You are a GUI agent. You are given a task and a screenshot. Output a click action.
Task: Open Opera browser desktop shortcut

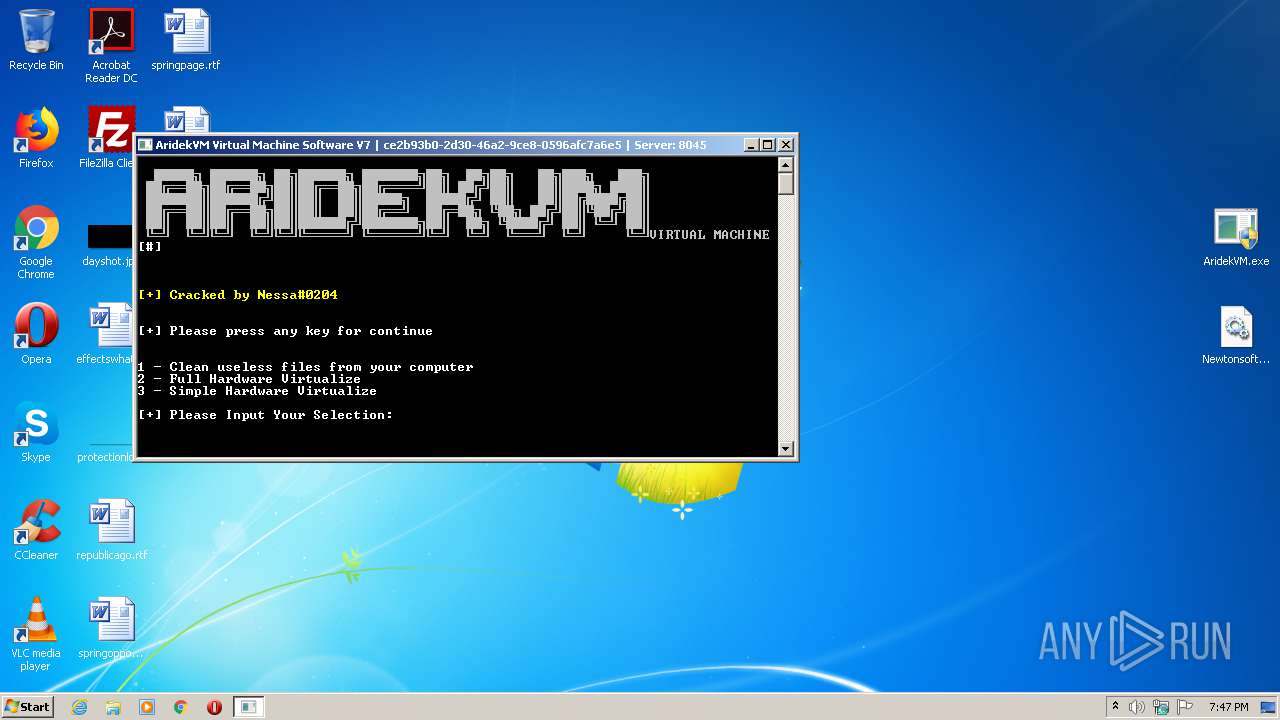click(x=36, y=334)
